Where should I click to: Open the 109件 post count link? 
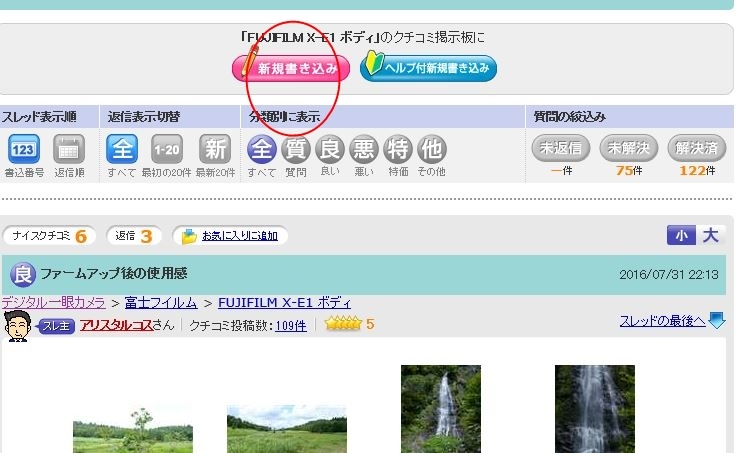(291, 325)
